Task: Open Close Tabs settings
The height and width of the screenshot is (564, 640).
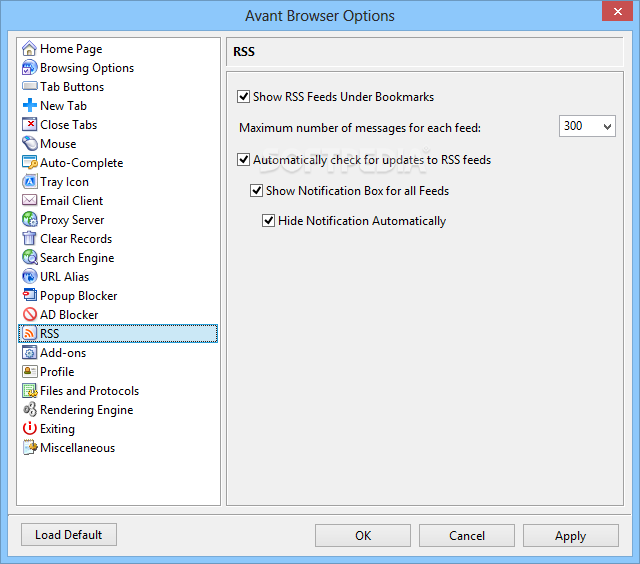Action: [69, 124]
